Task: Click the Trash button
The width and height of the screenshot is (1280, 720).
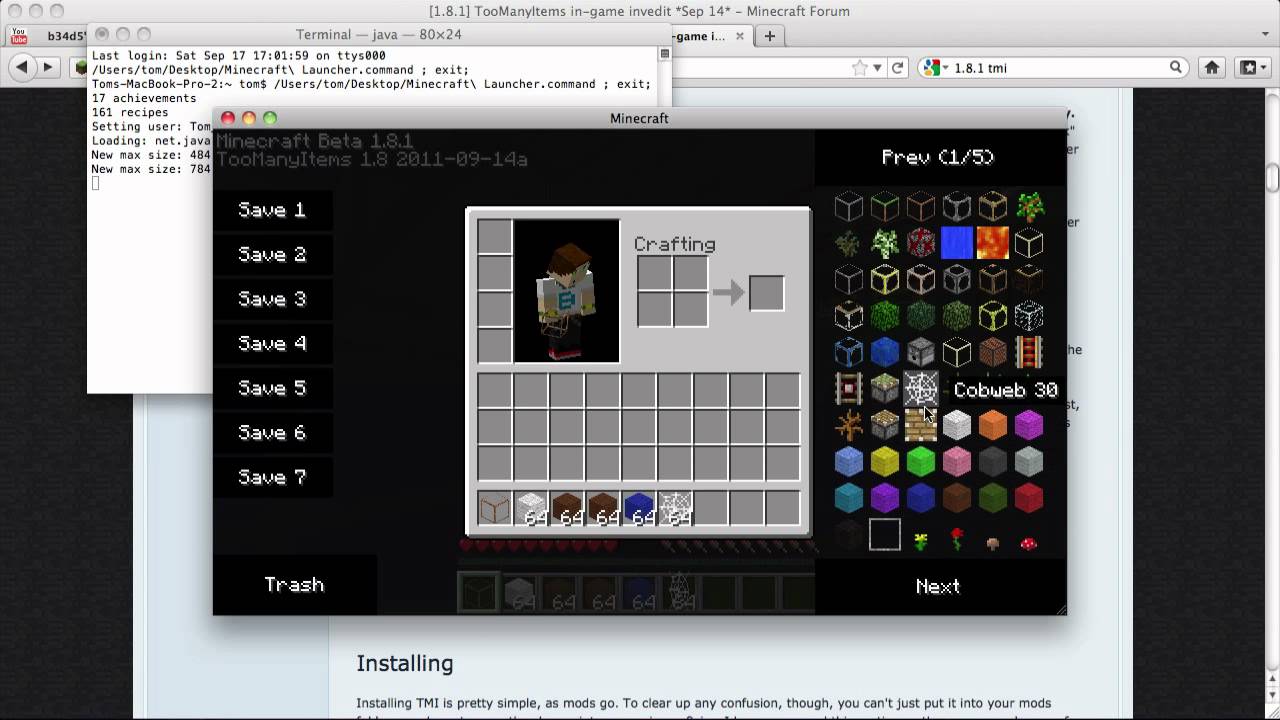Action: pyautogui.click(x=294, y=585)
